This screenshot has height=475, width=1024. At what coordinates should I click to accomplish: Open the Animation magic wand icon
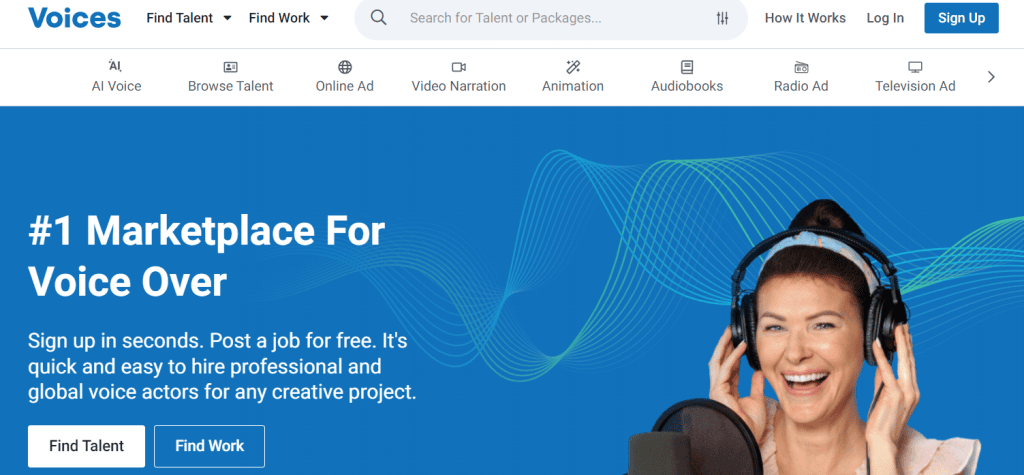pyautogui.click(x=573, y=67)
